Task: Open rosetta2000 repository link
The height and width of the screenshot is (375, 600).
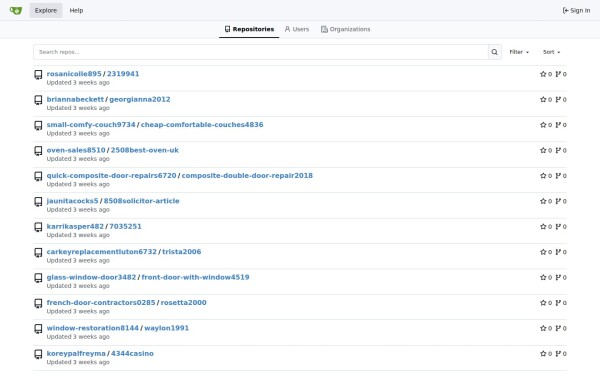Action: (x=183, y=302)
